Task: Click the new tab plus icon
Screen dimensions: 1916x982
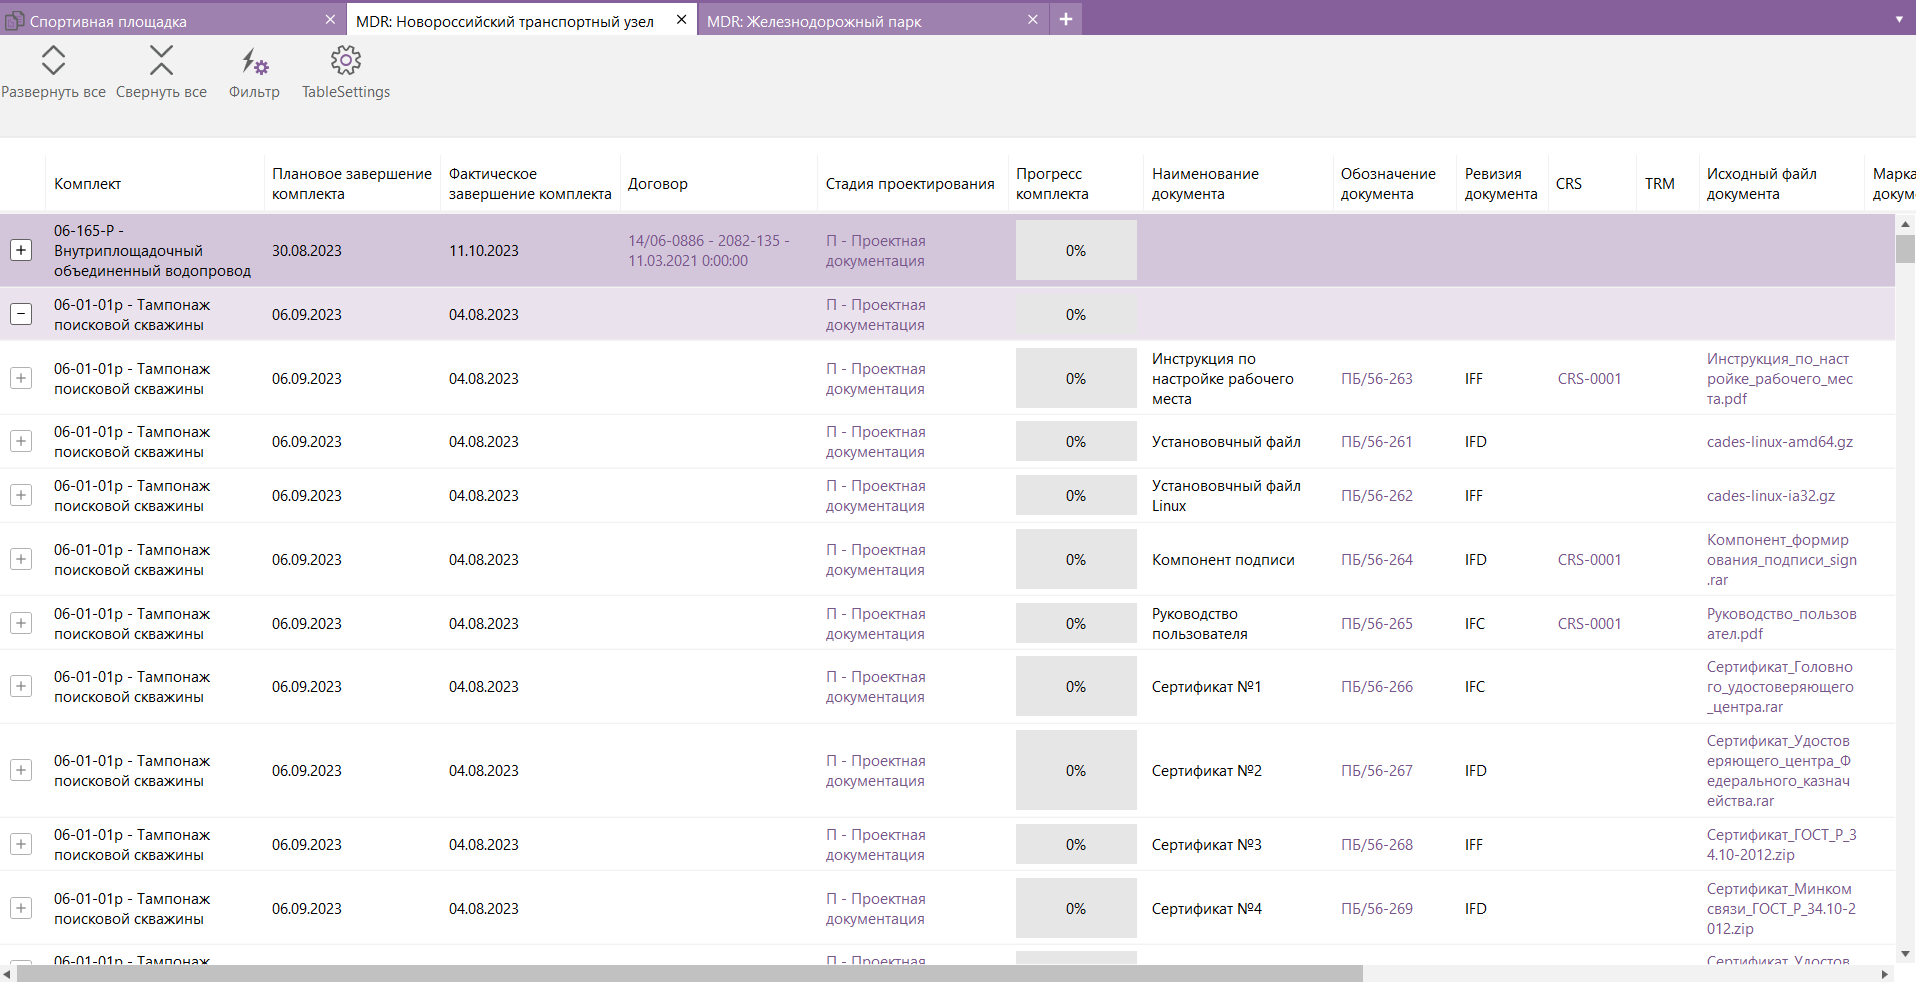Action: pyautogui.click(x=1066, y=19)
